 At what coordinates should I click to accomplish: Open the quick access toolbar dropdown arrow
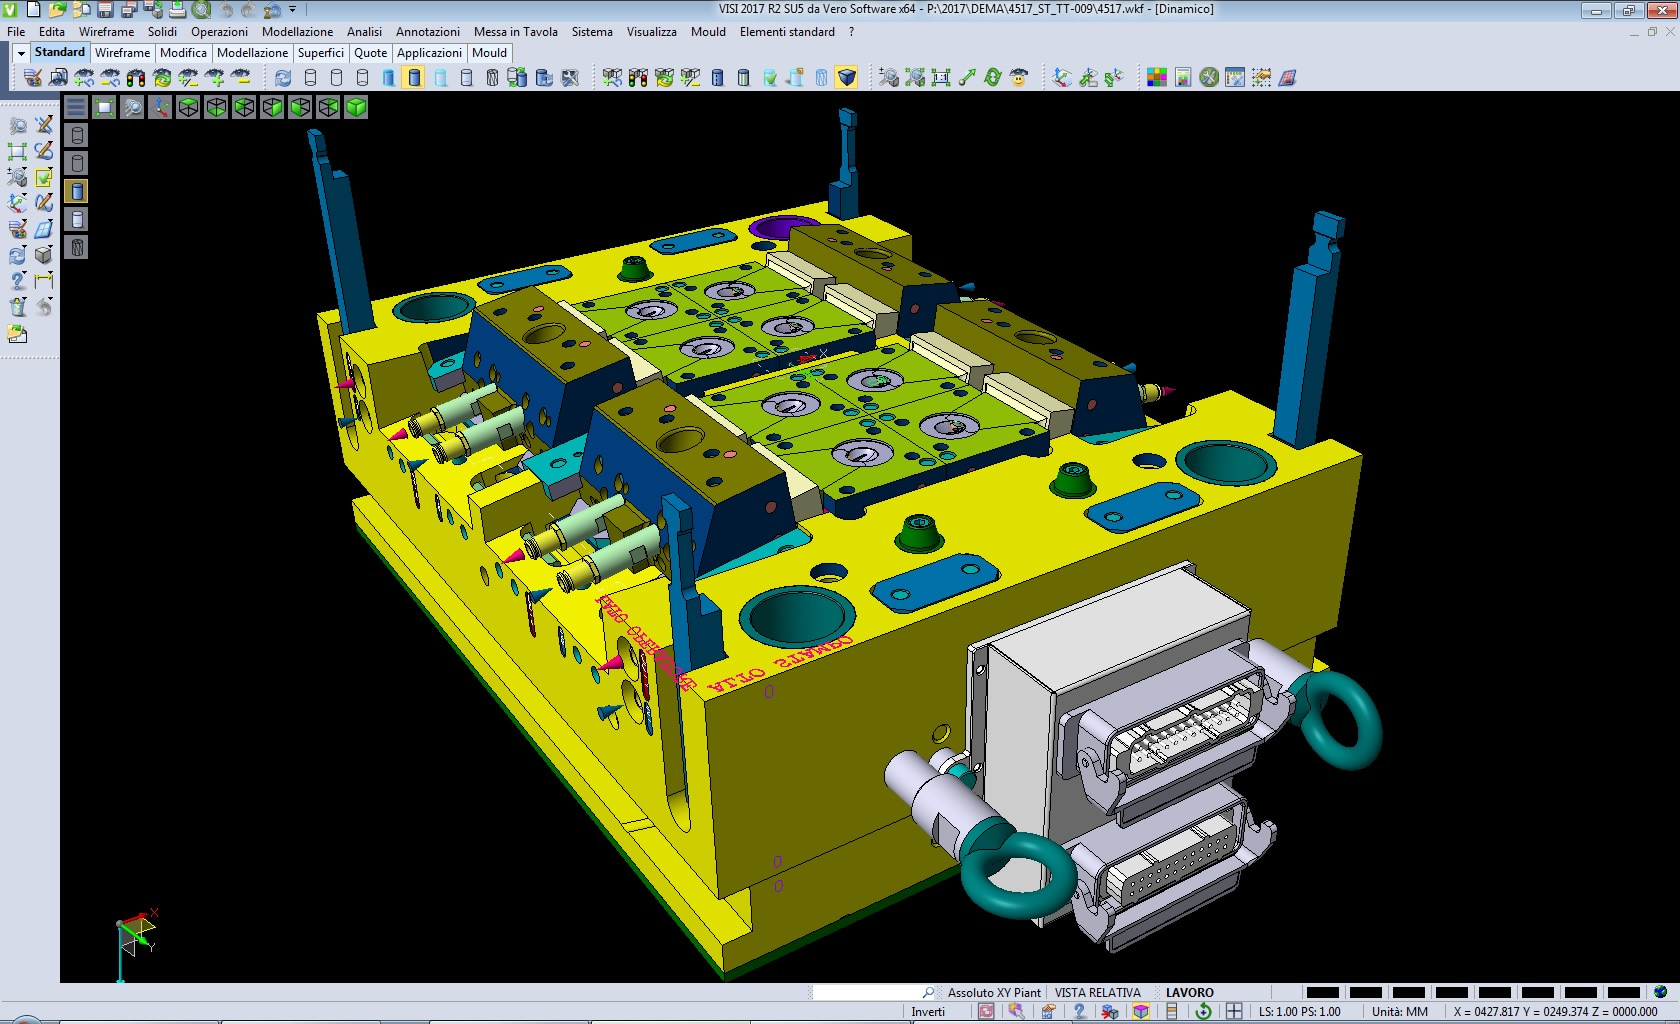[x=292, y=10]
